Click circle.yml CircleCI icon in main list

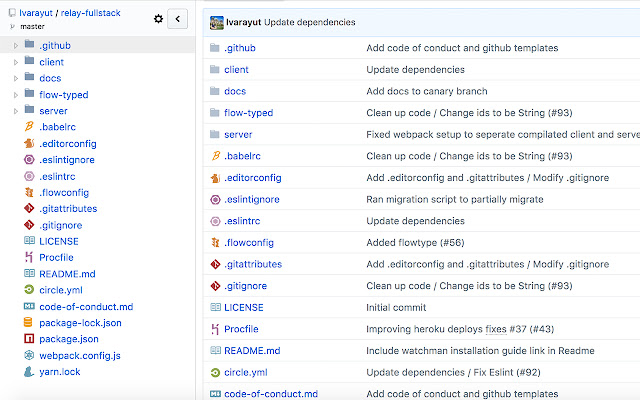pos(215,372)
